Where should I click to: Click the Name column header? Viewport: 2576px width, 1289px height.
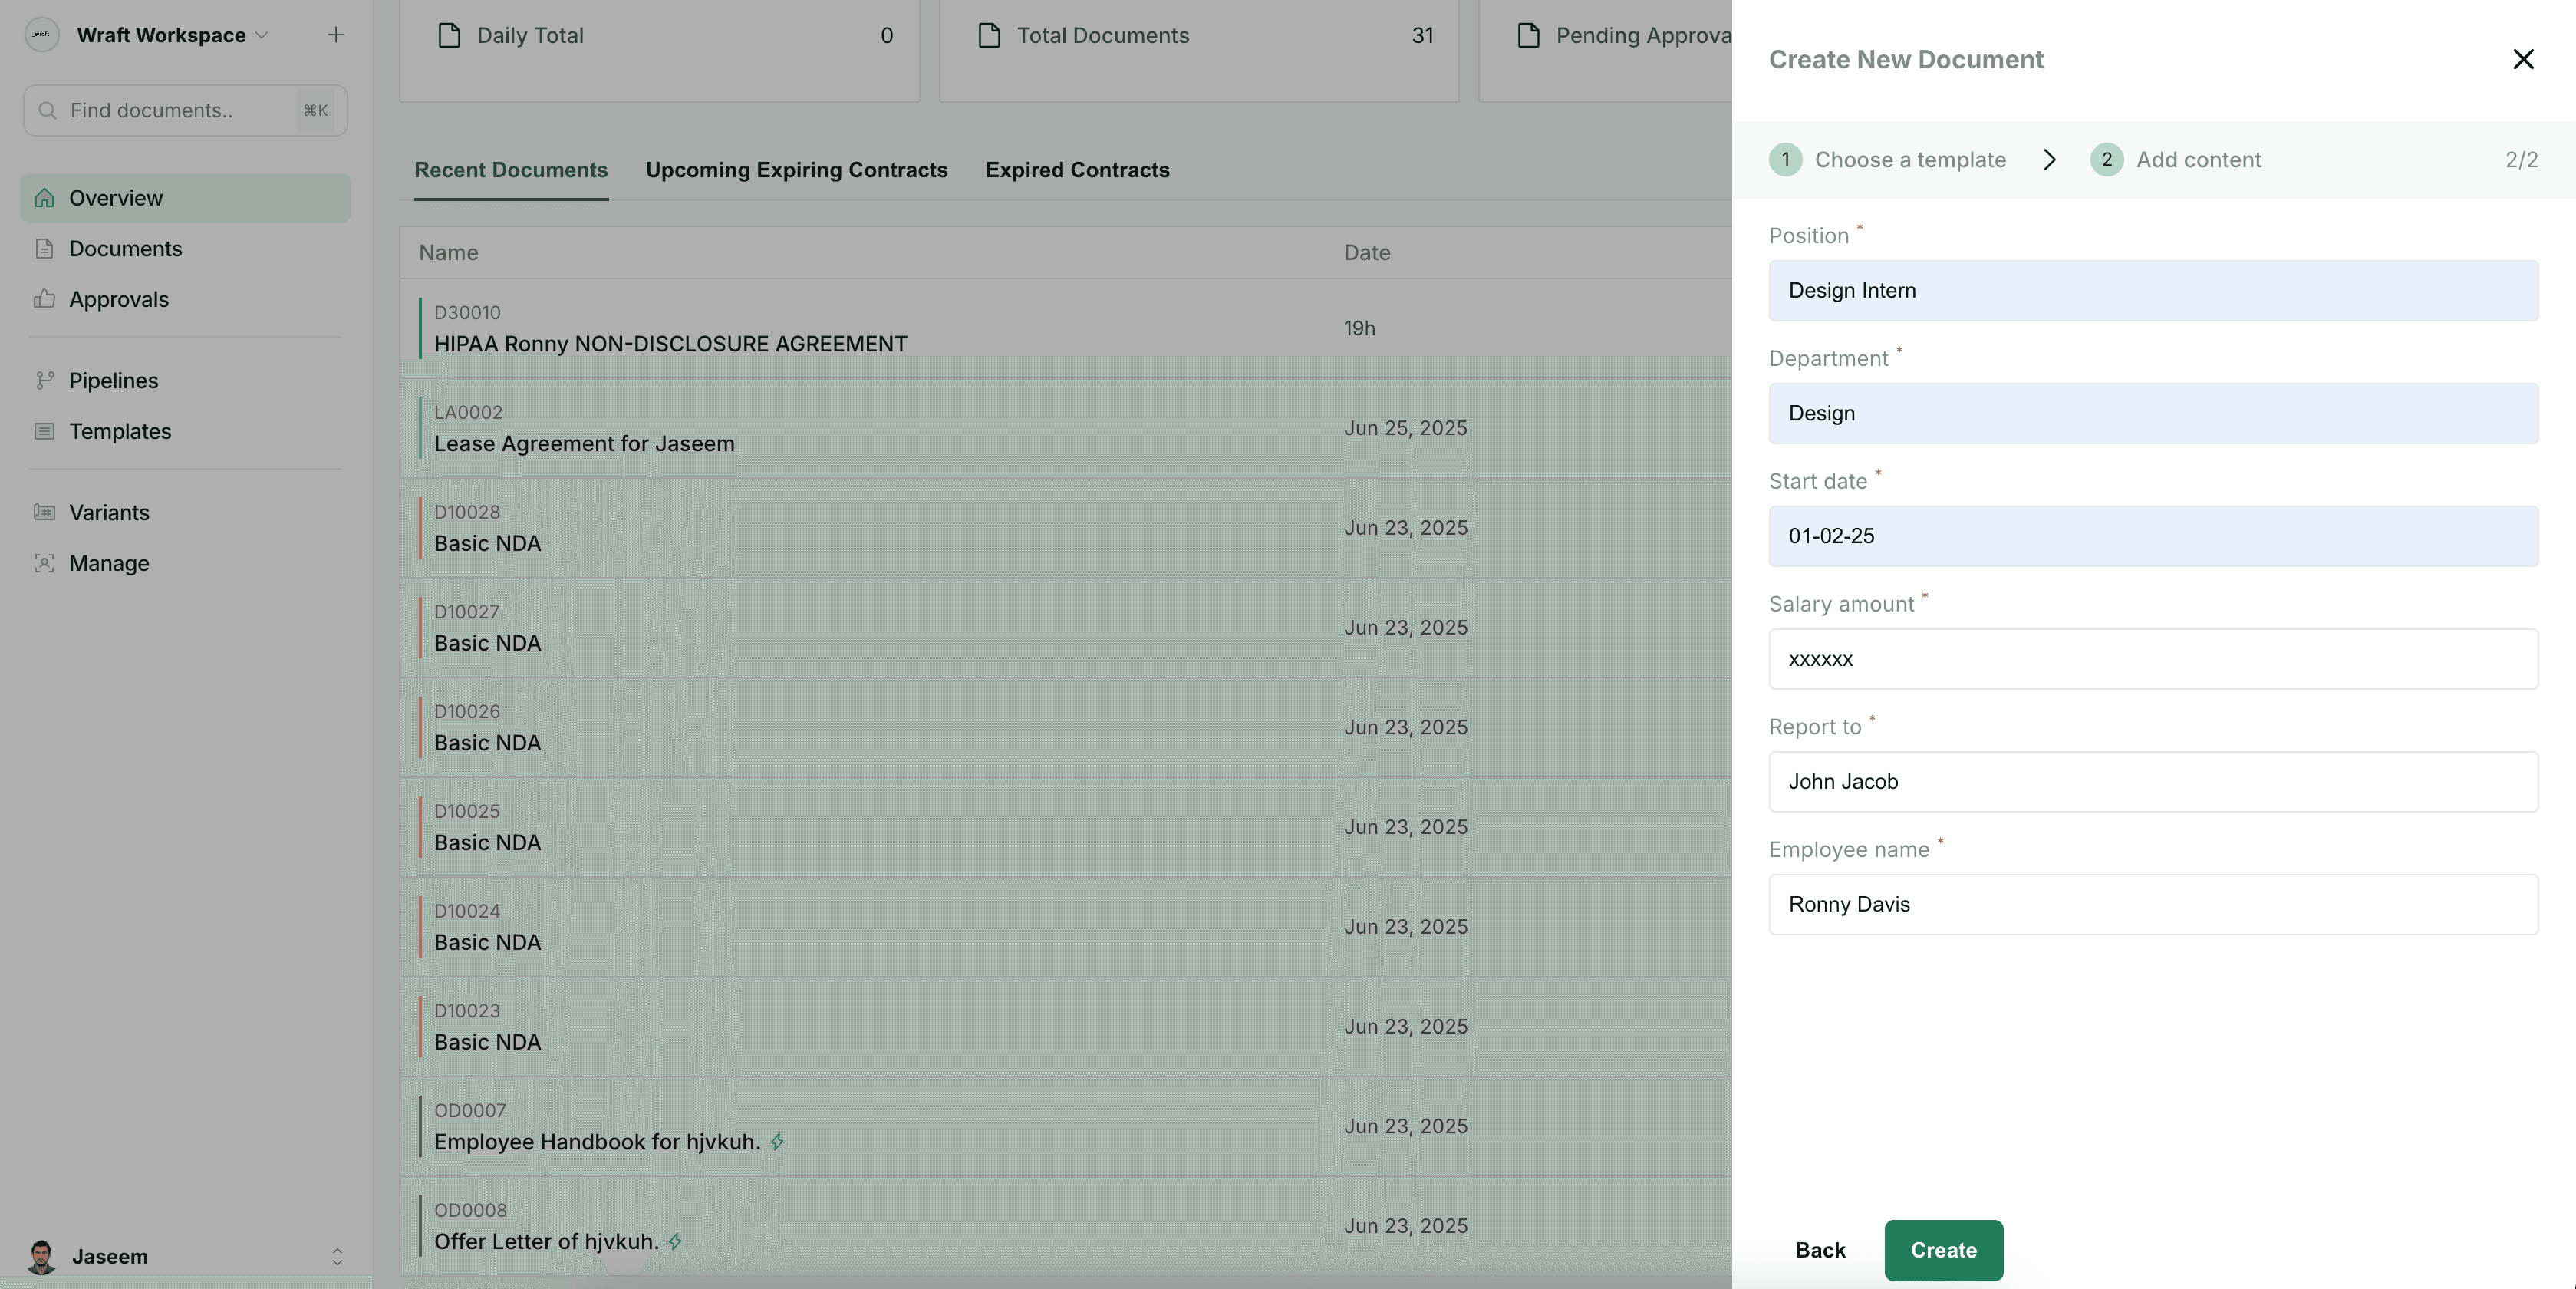(448, 252)
